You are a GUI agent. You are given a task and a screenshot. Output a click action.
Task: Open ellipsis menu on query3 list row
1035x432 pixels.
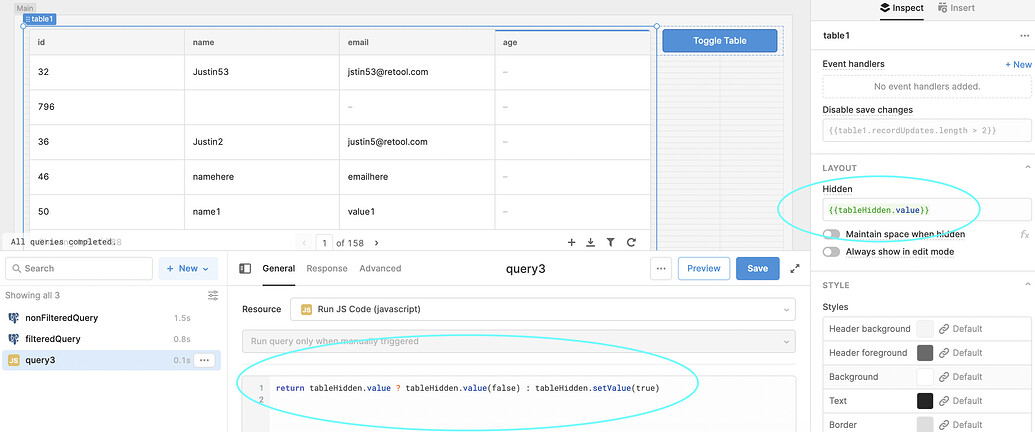(x=205, y=360)
